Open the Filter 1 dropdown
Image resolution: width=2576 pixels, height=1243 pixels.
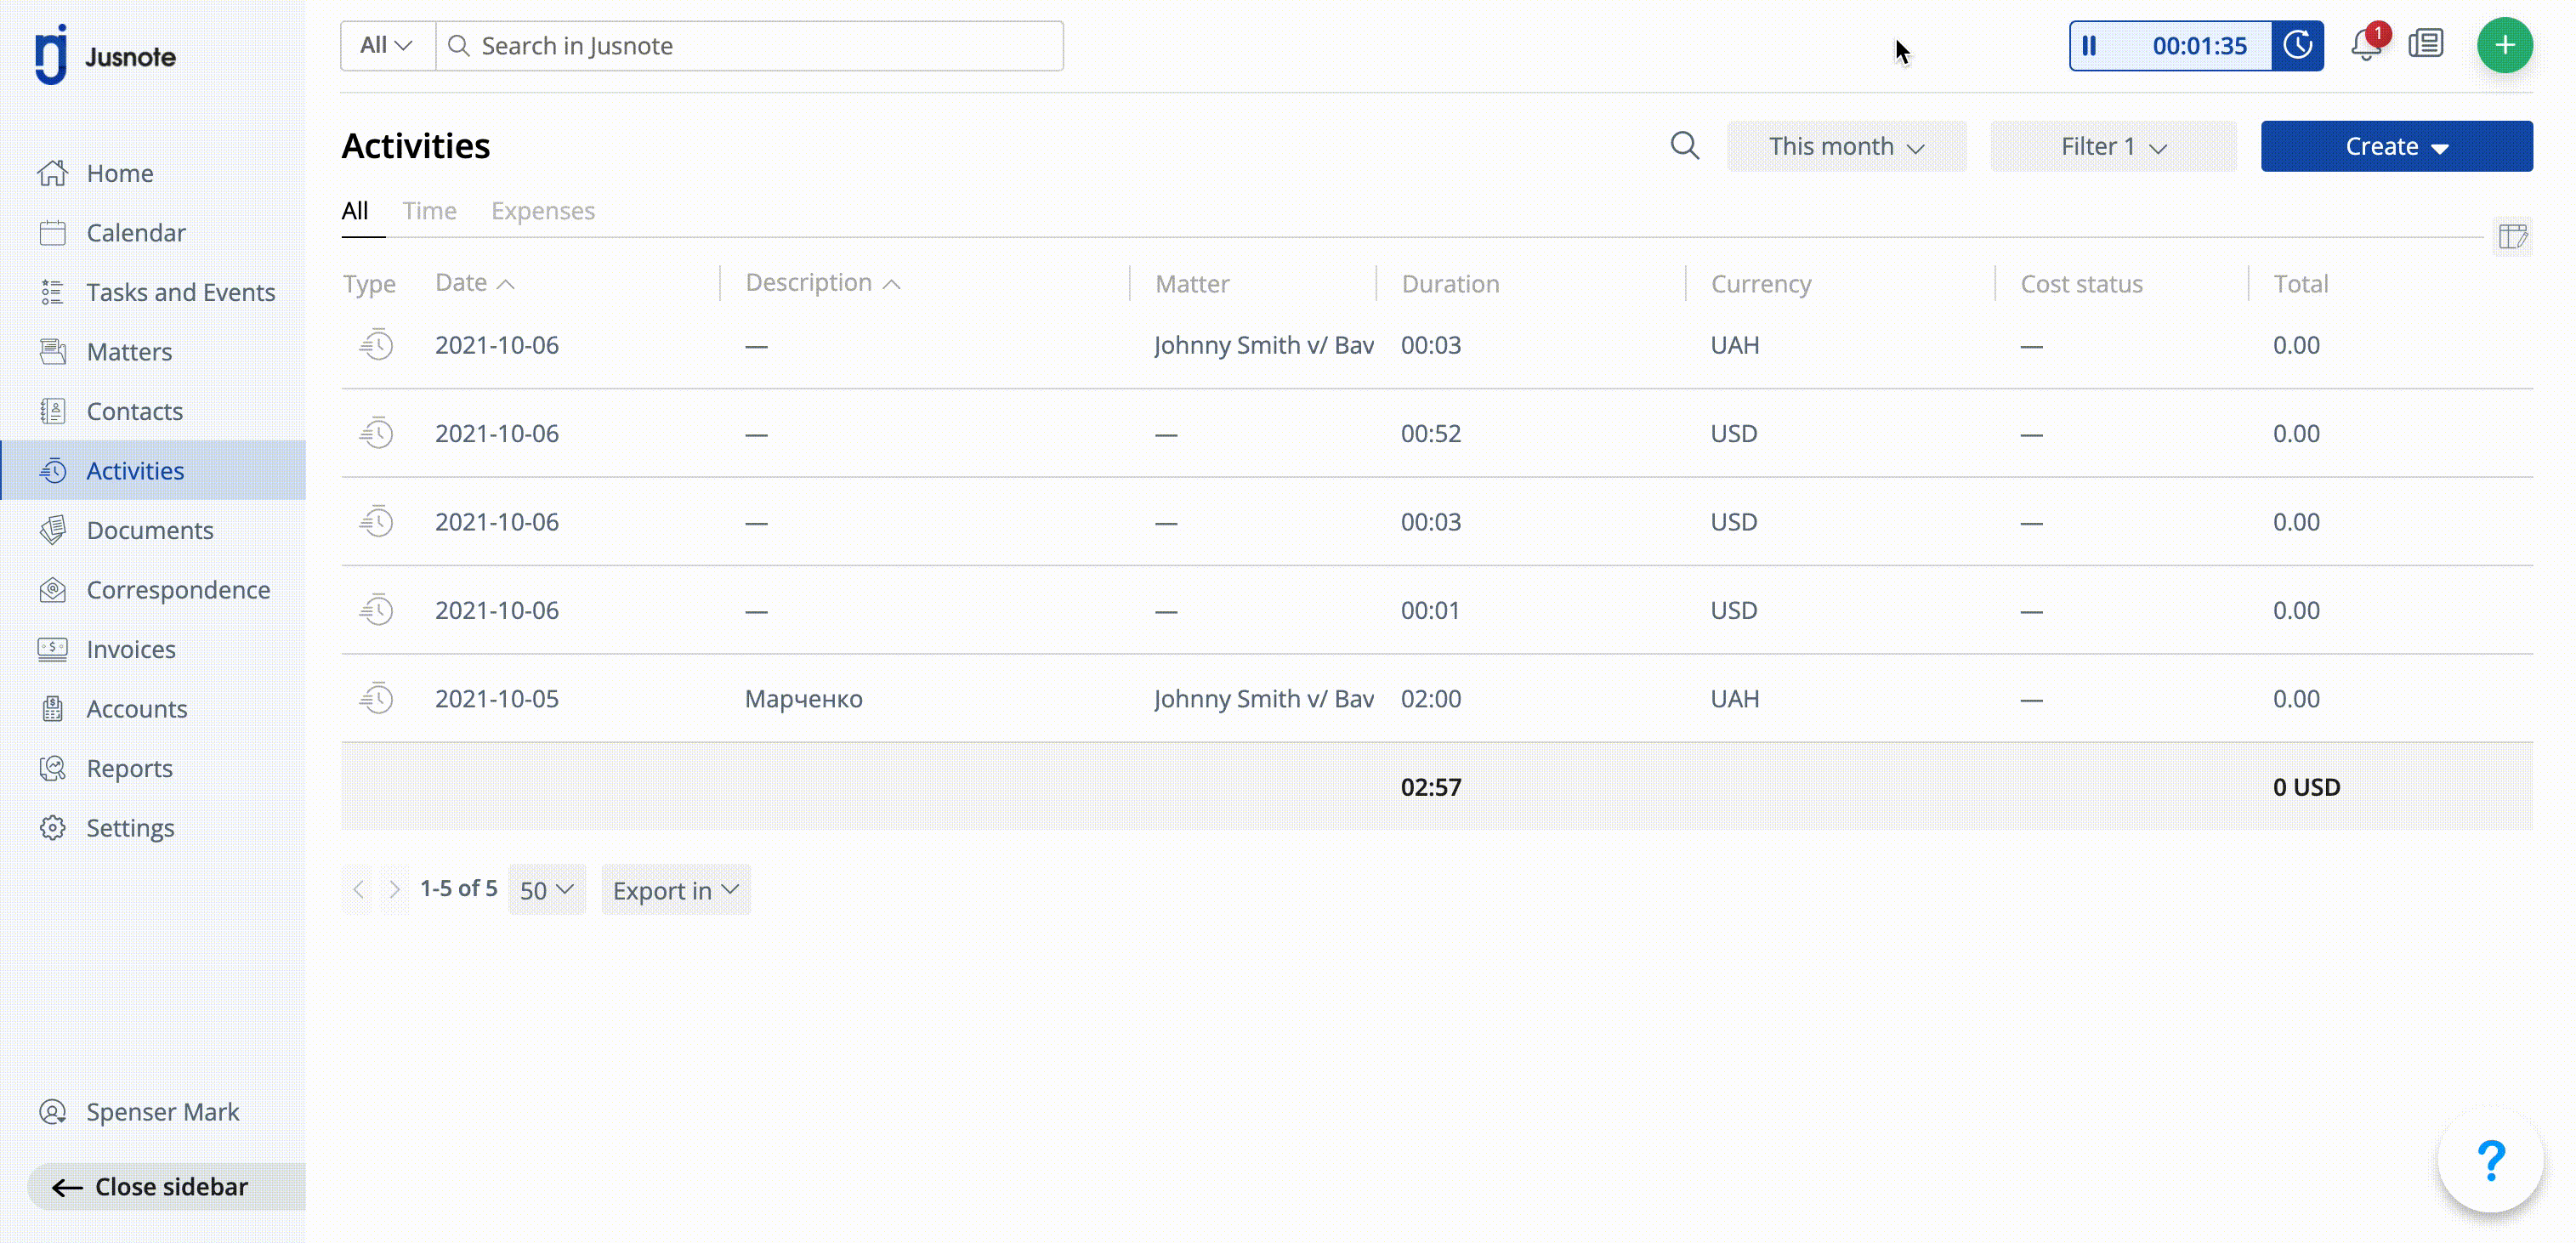click(x=2113, y=146)
